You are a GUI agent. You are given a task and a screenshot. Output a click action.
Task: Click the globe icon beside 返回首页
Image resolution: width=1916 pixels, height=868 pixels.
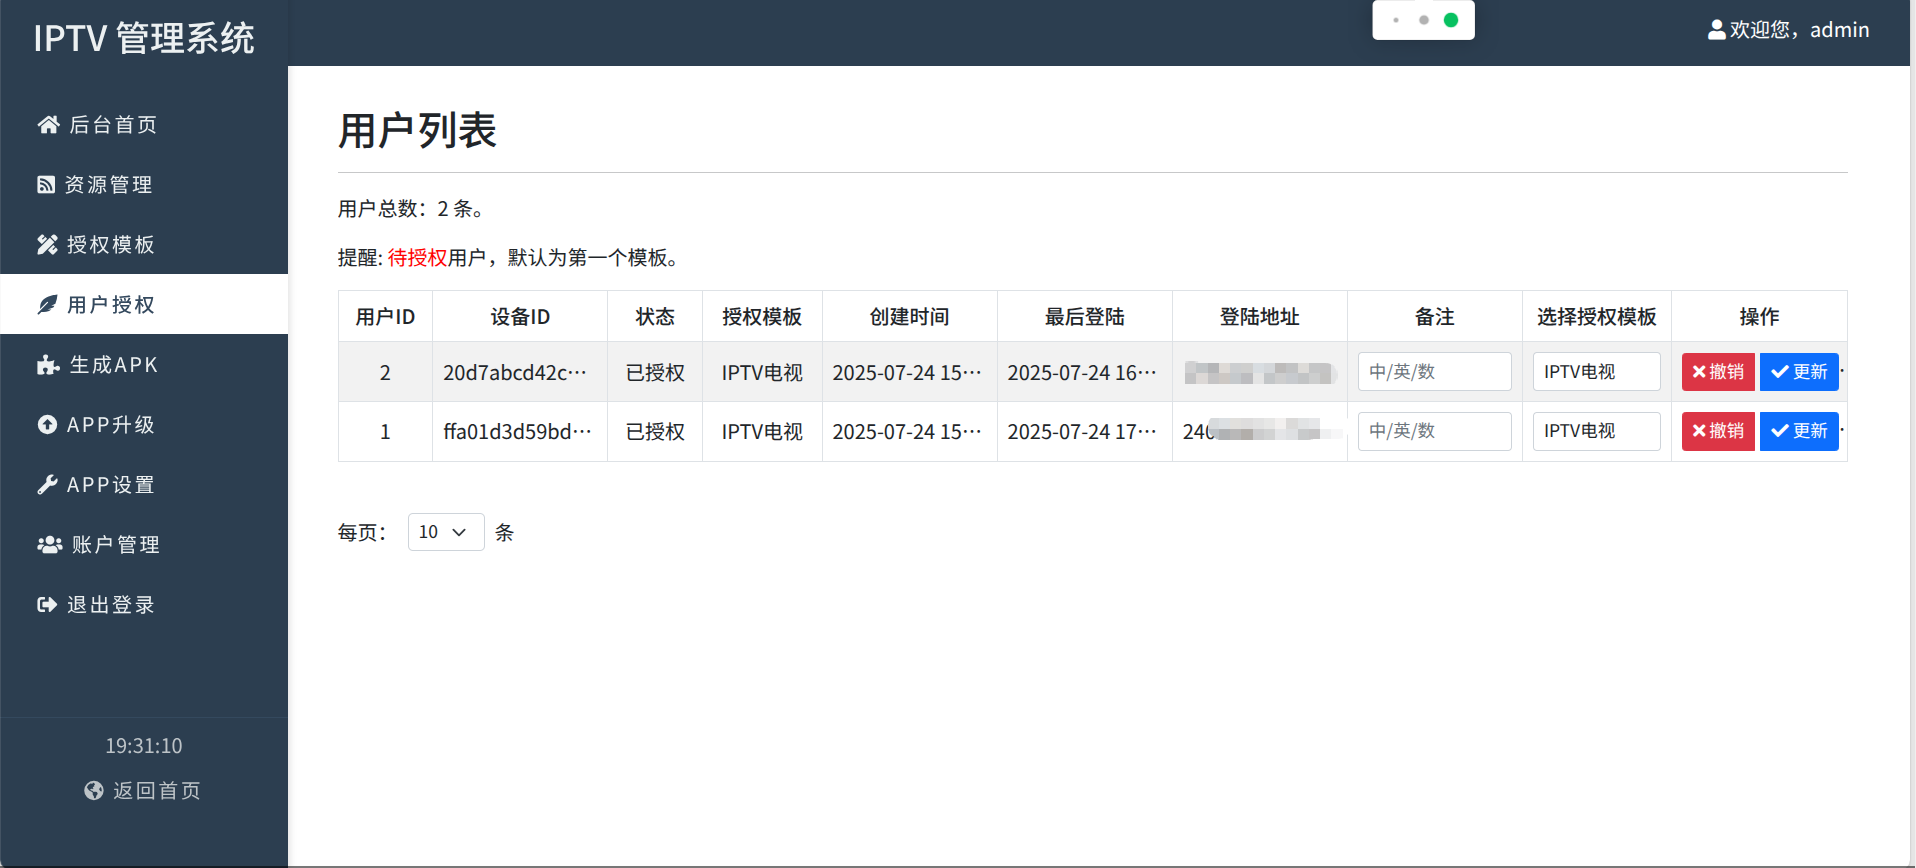94,790
